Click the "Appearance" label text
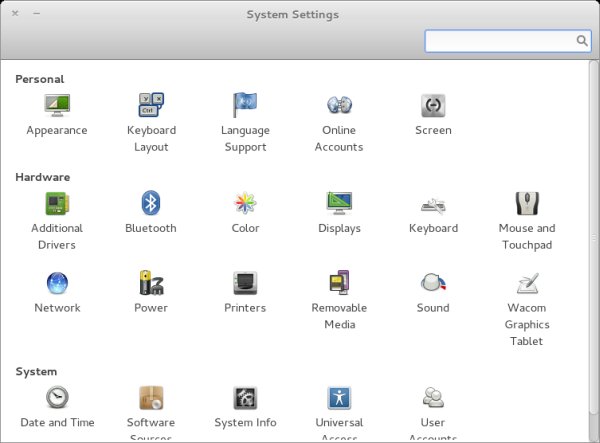Screen dimensions: 600x443 point(57,130)
